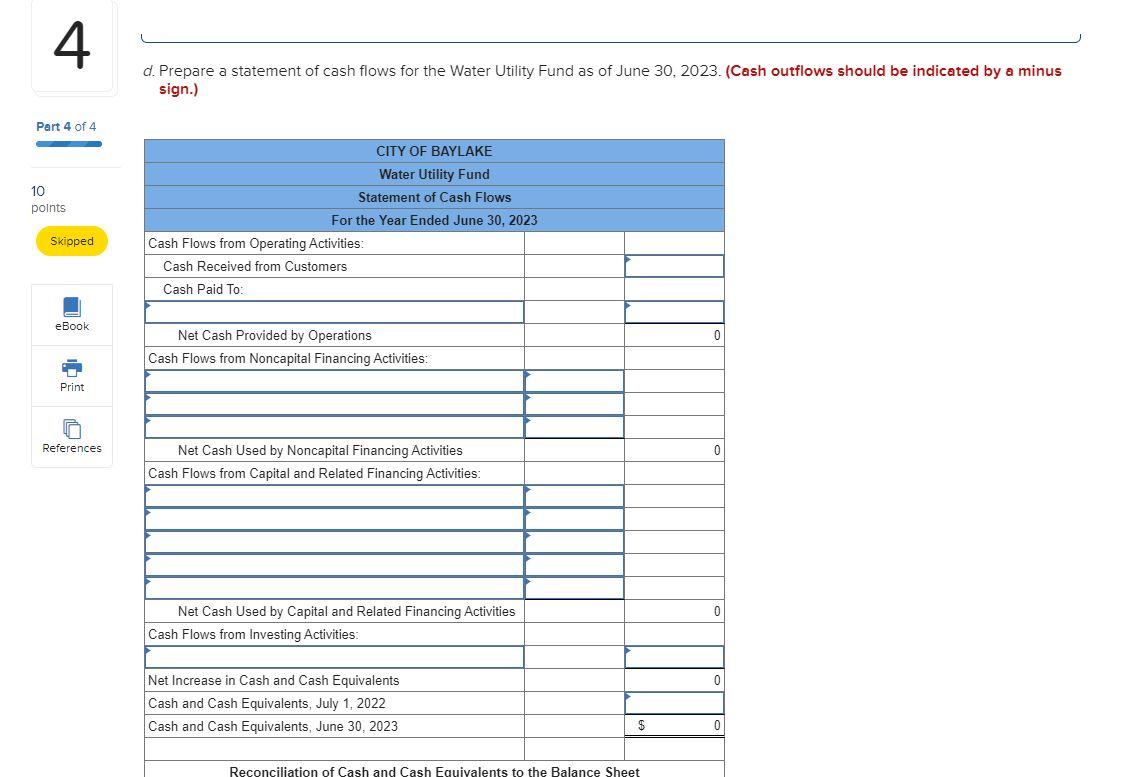Screen dimensions: 1131x777
Task: Expand first dropdown under Noncapital Financing Activities
Action: pos(334,381)
